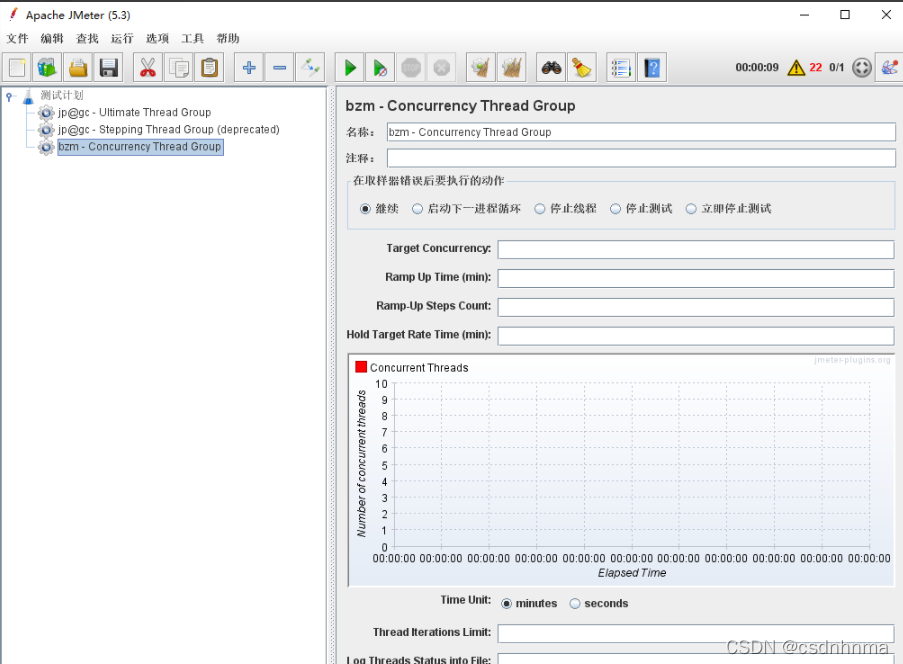Select jp@gc - Ultimate Thread Group node

click(x=134, y=112)
